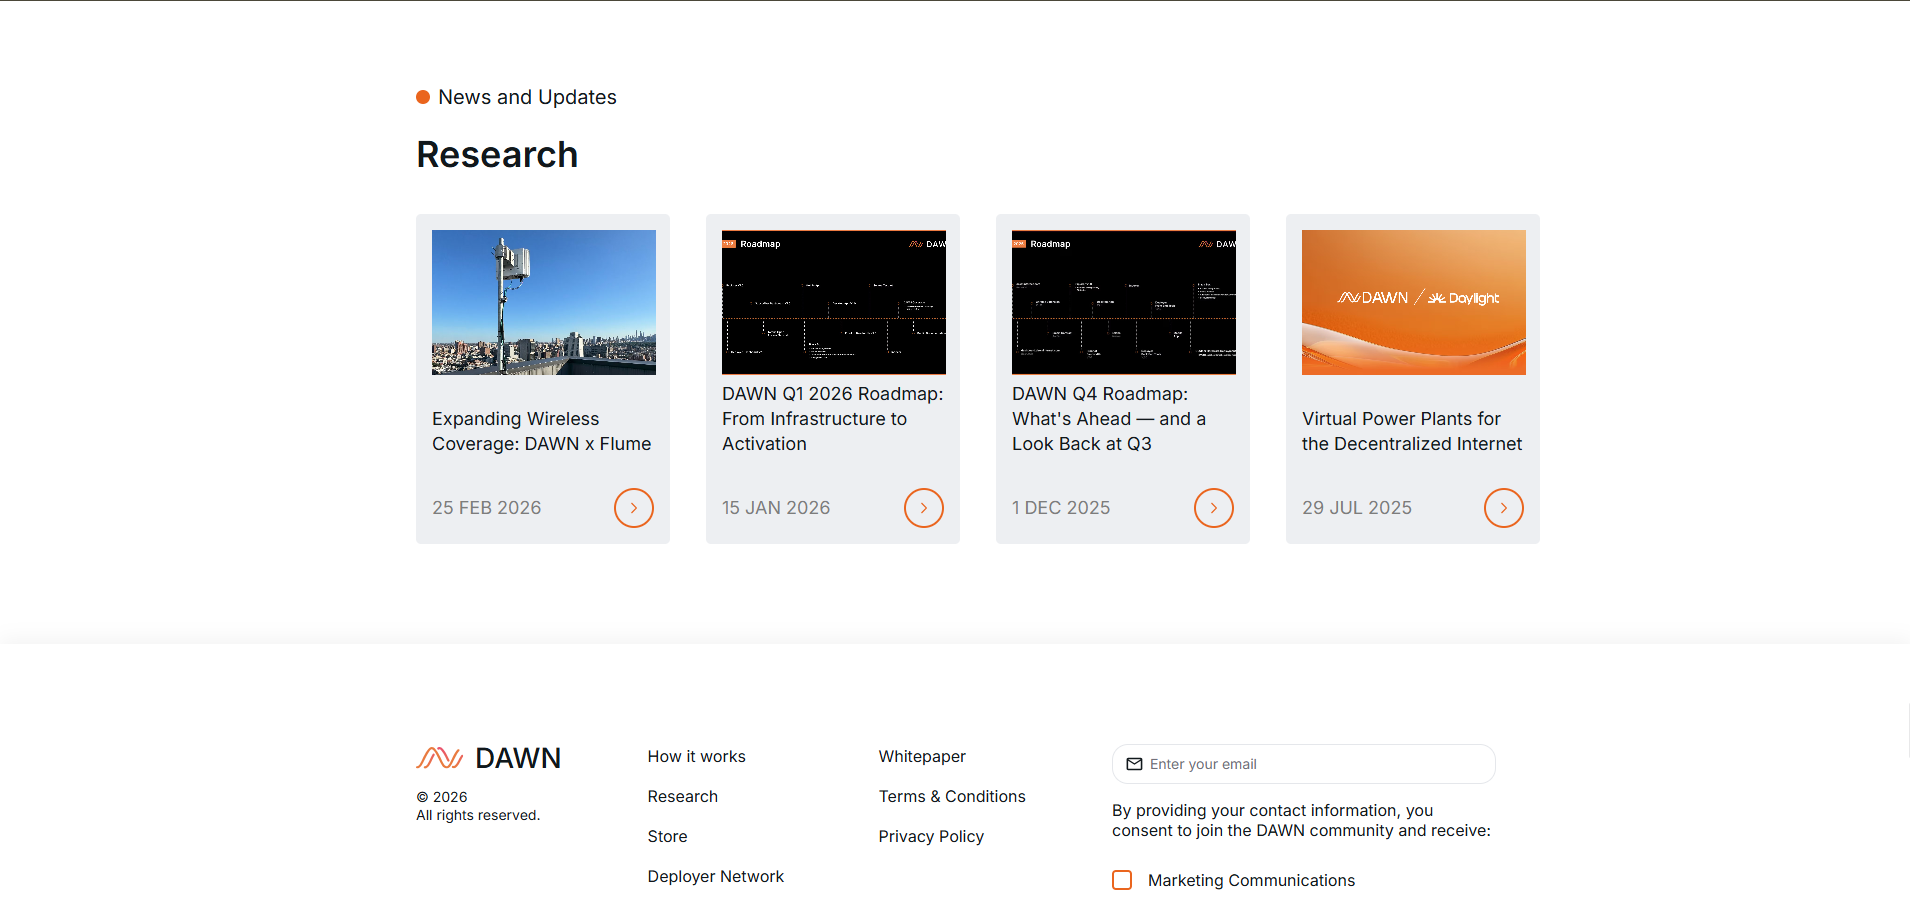Screen dimensions: 1910x910
Task: Open Privacy Policy link
Action: tap(931, 837)
